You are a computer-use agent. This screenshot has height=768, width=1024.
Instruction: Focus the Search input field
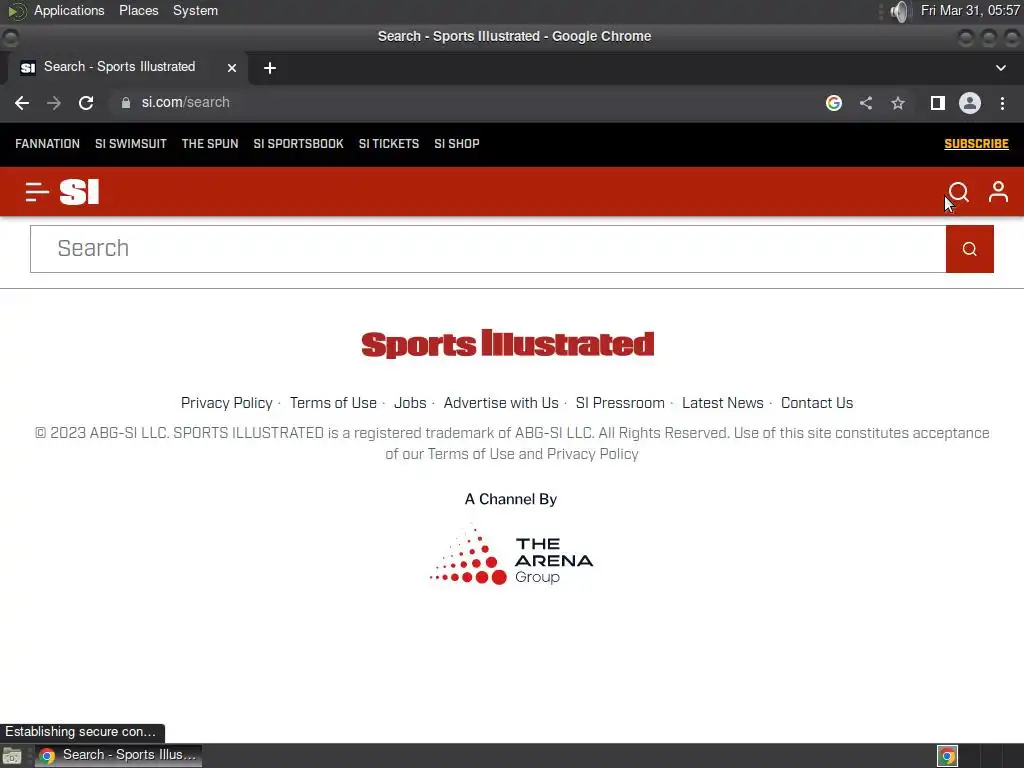[488, 249]
